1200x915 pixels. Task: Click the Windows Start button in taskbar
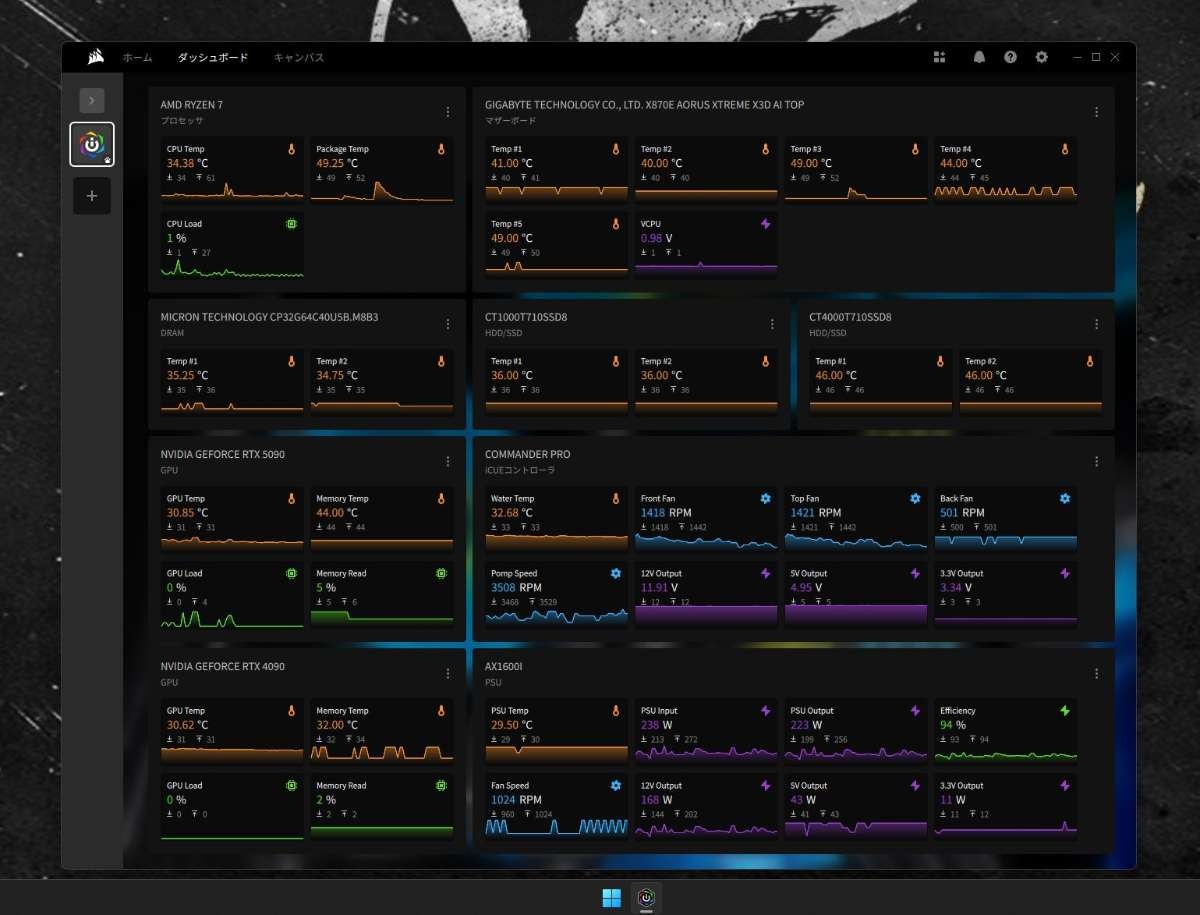coord(611,897)
